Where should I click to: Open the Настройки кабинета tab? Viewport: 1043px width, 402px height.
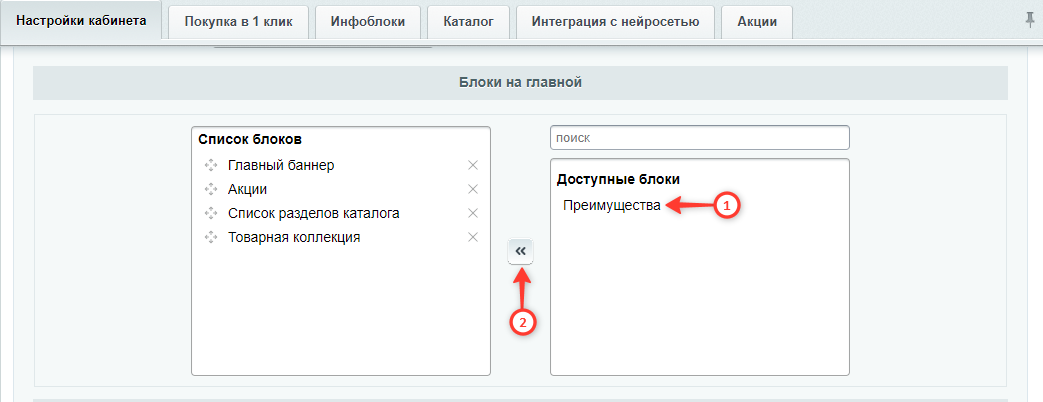(81, 21)
